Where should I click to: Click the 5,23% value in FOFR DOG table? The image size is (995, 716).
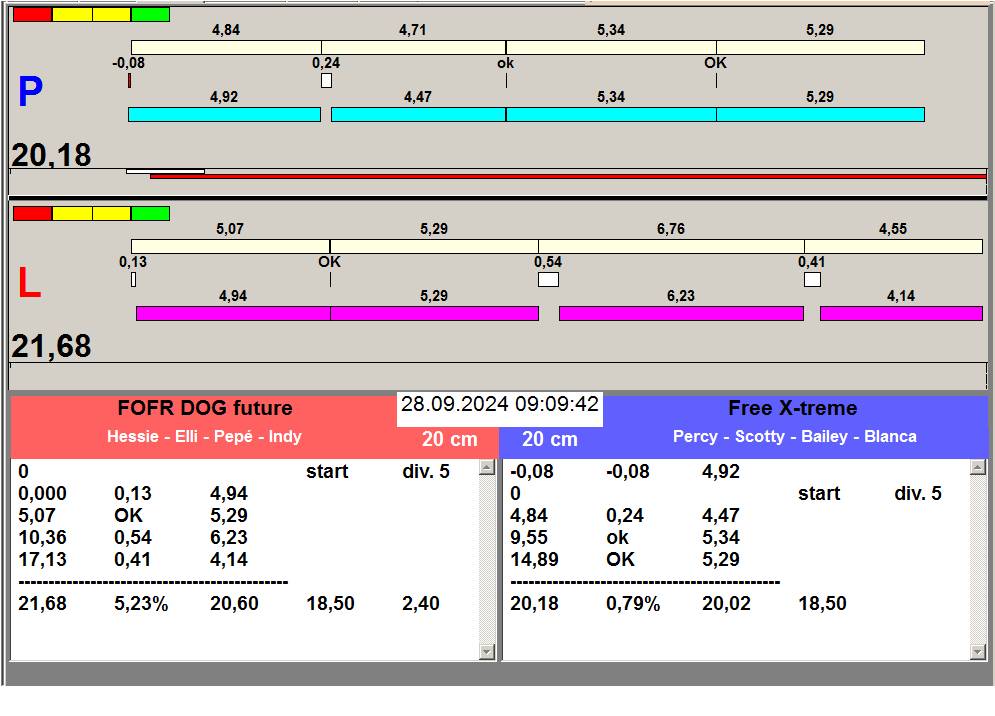click(141, 604)
